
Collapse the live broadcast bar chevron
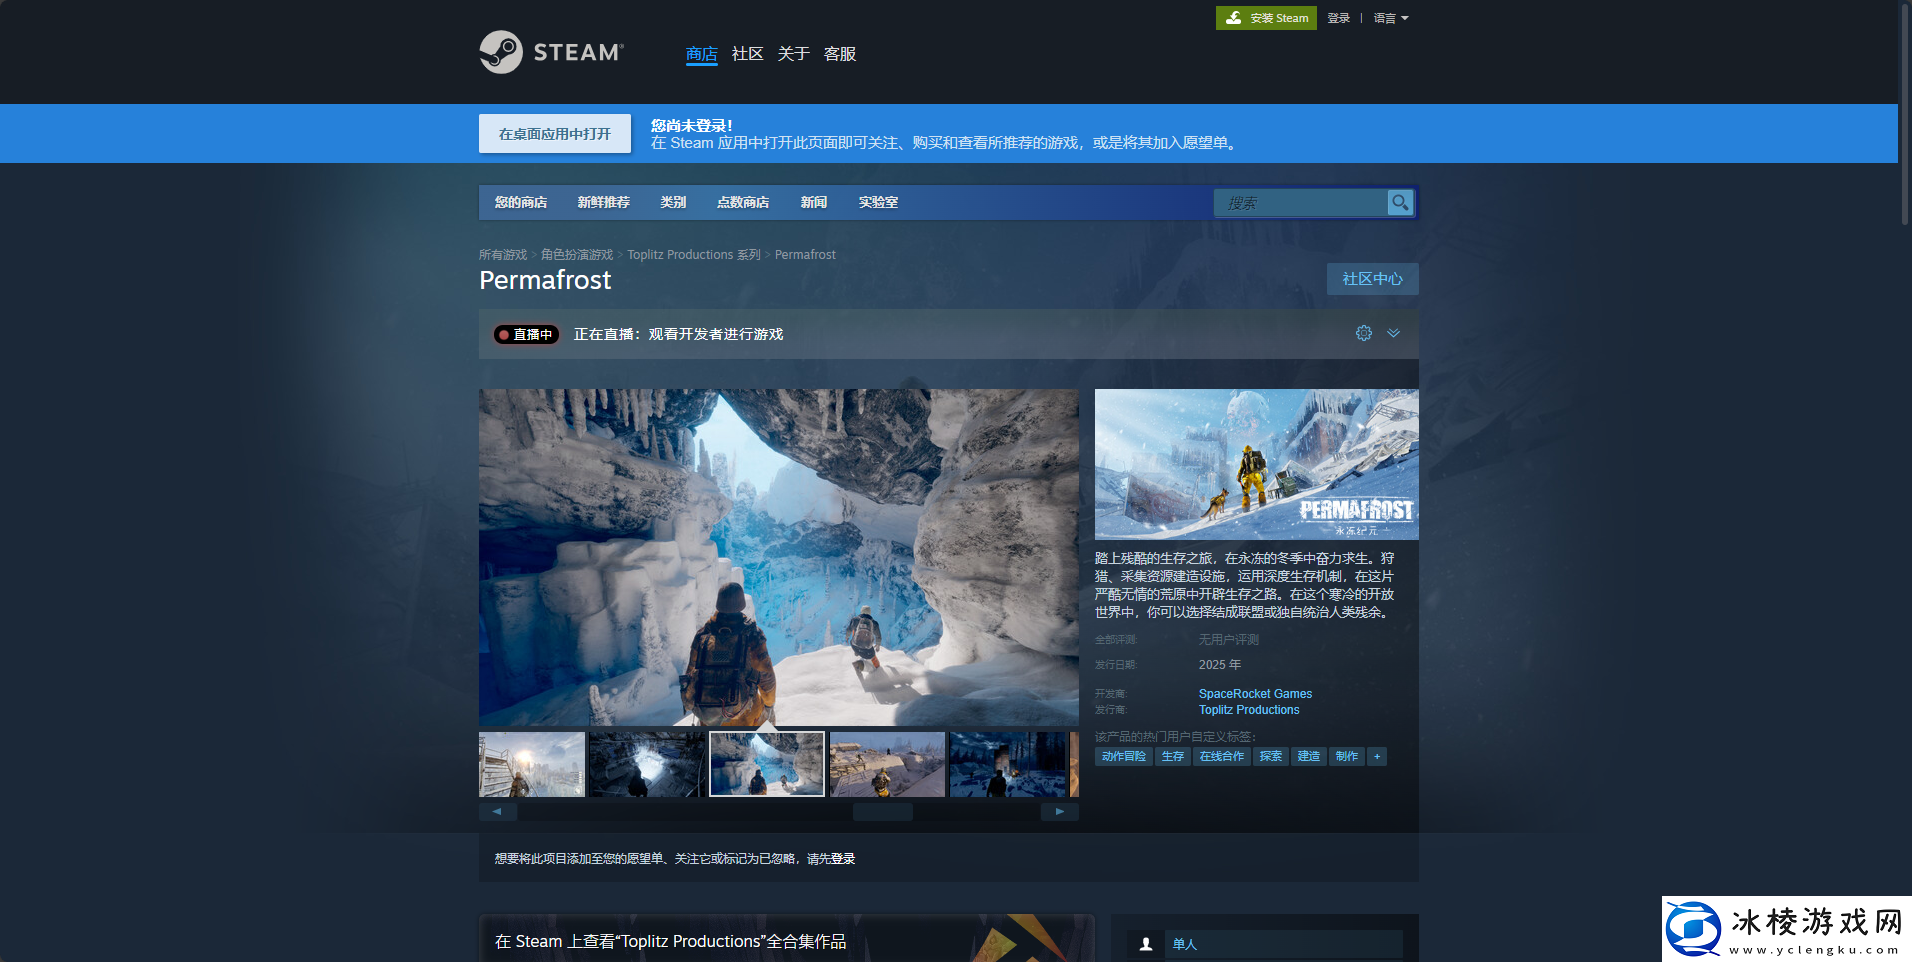point(1394,334)
